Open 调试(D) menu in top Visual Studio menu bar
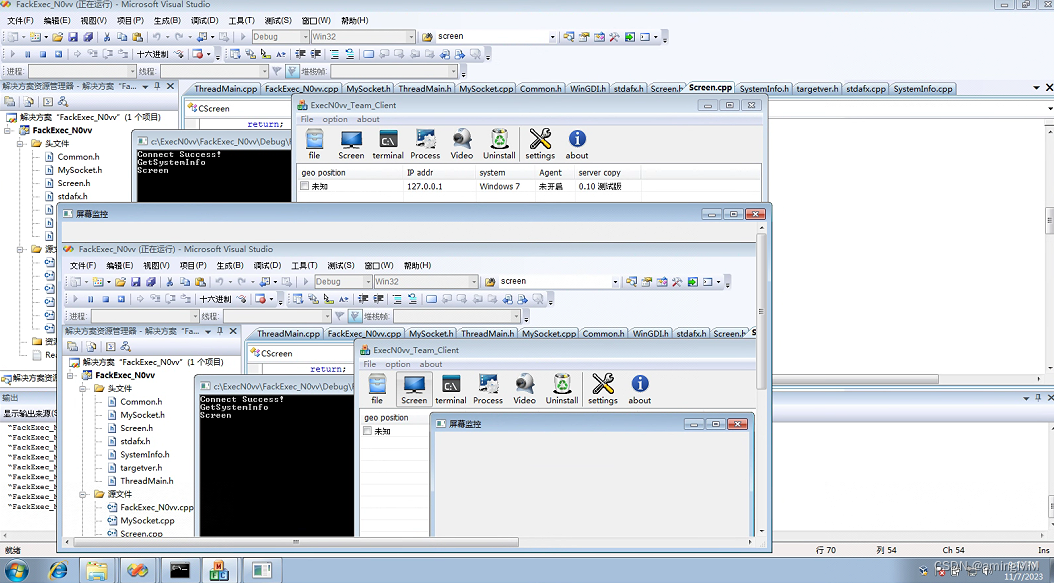Screen dimensions: 1054x583 point(204,20)
